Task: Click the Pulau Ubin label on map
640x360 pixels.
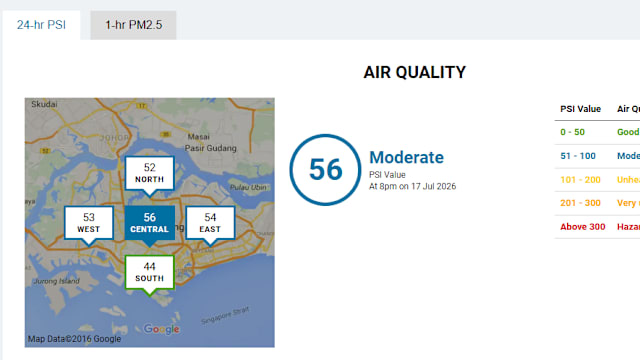Action: point(248,187)
